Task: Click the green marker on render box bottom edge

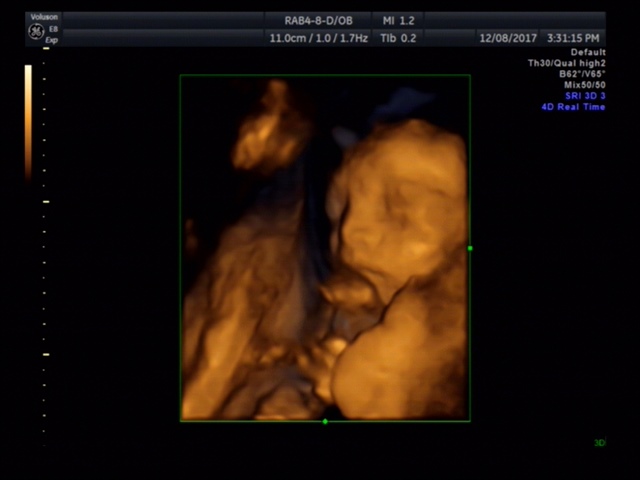Action: 325,421
